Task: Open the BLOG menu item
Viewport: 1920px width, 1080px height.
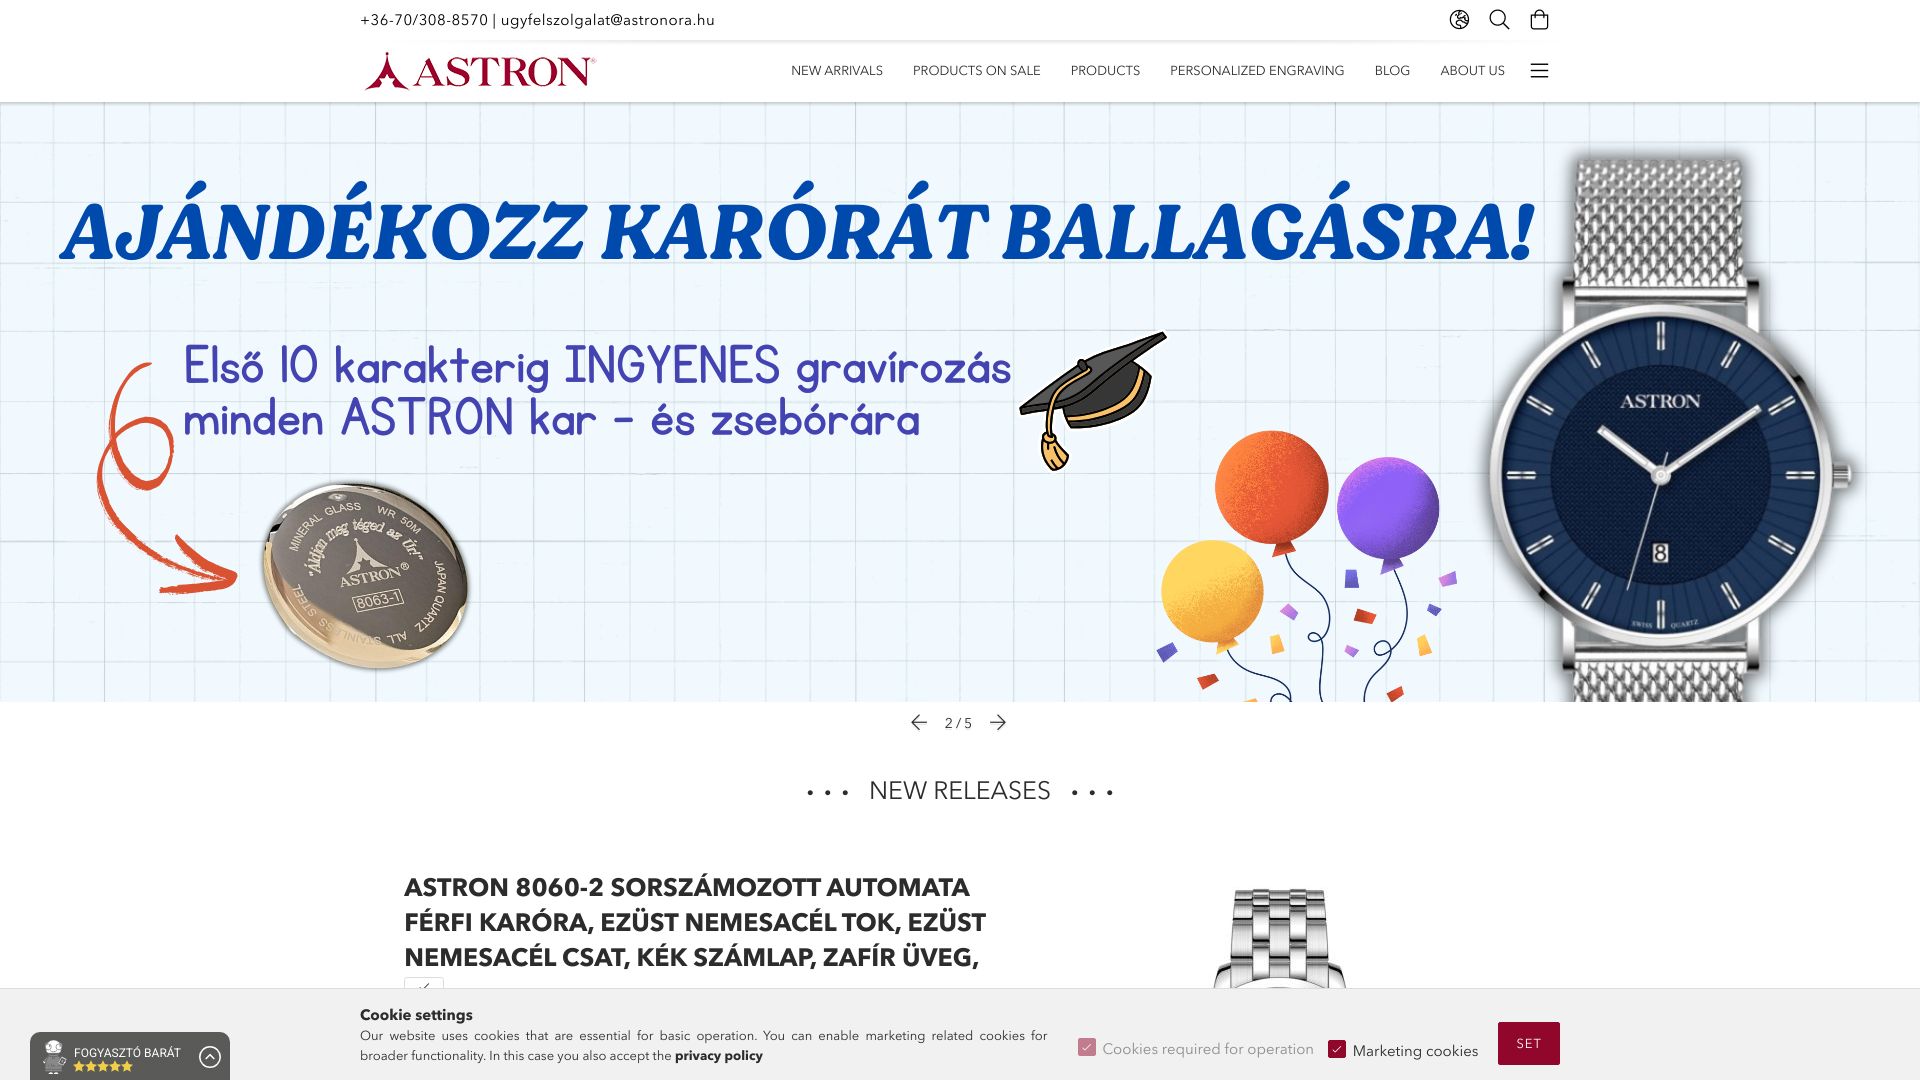Action: [x=1392, y=70]
